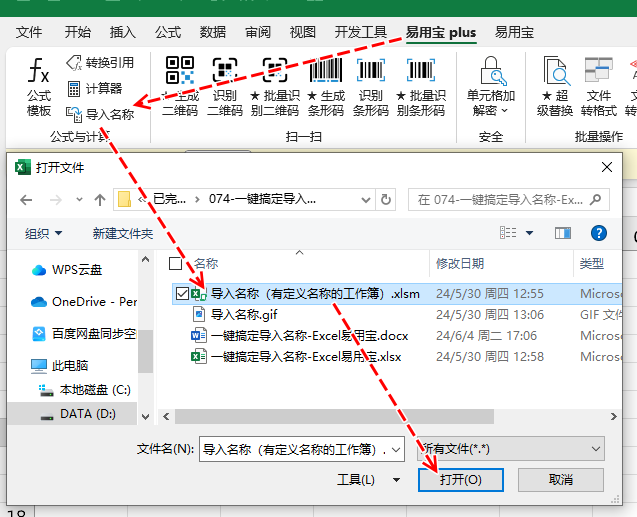
Task: Click the 识别条形码 recognize barcode icon
Action: 370,71
